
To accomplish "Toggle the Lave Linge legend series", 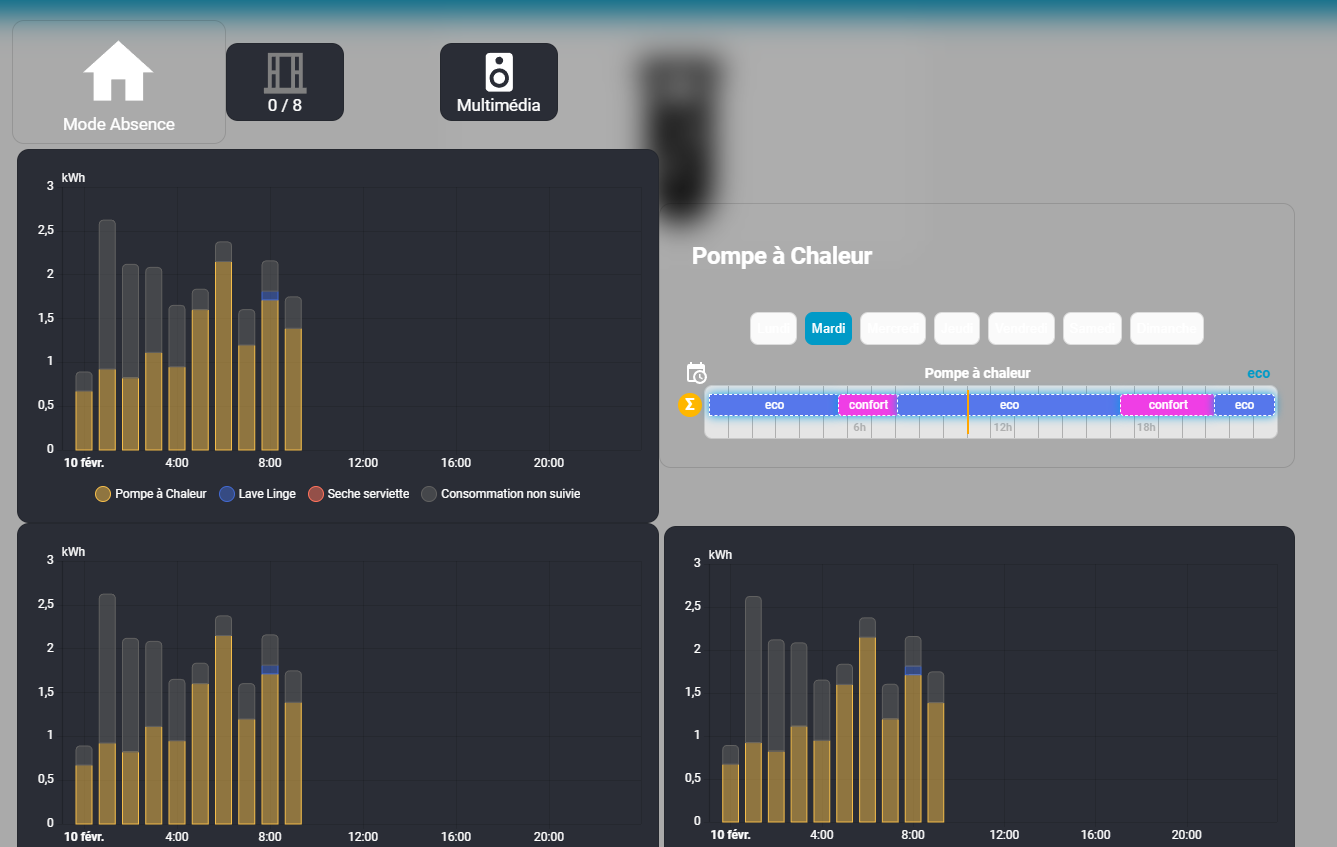I will (257, 494).
